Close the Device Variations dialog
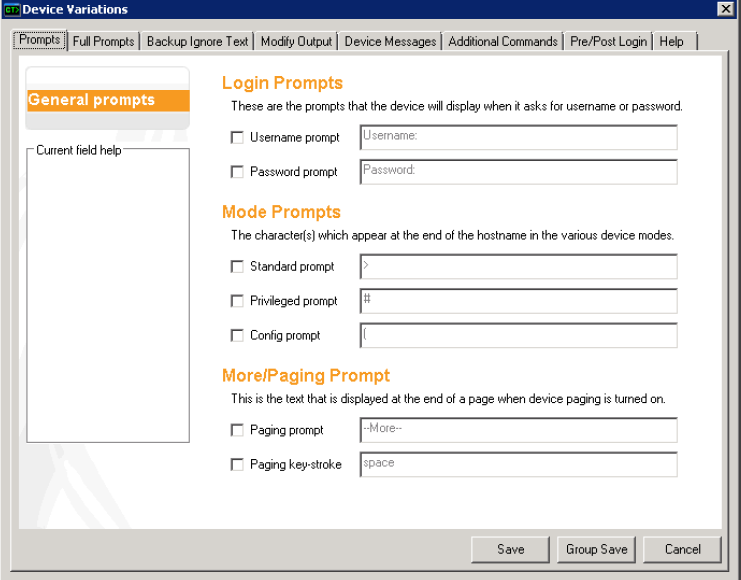741x580 pixels. pos(726,9)
